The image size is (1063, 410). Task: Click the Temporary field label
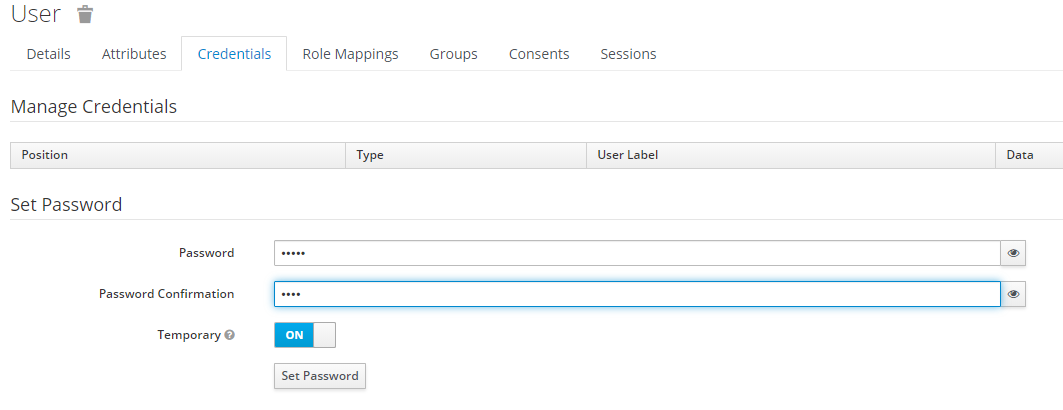188,335
